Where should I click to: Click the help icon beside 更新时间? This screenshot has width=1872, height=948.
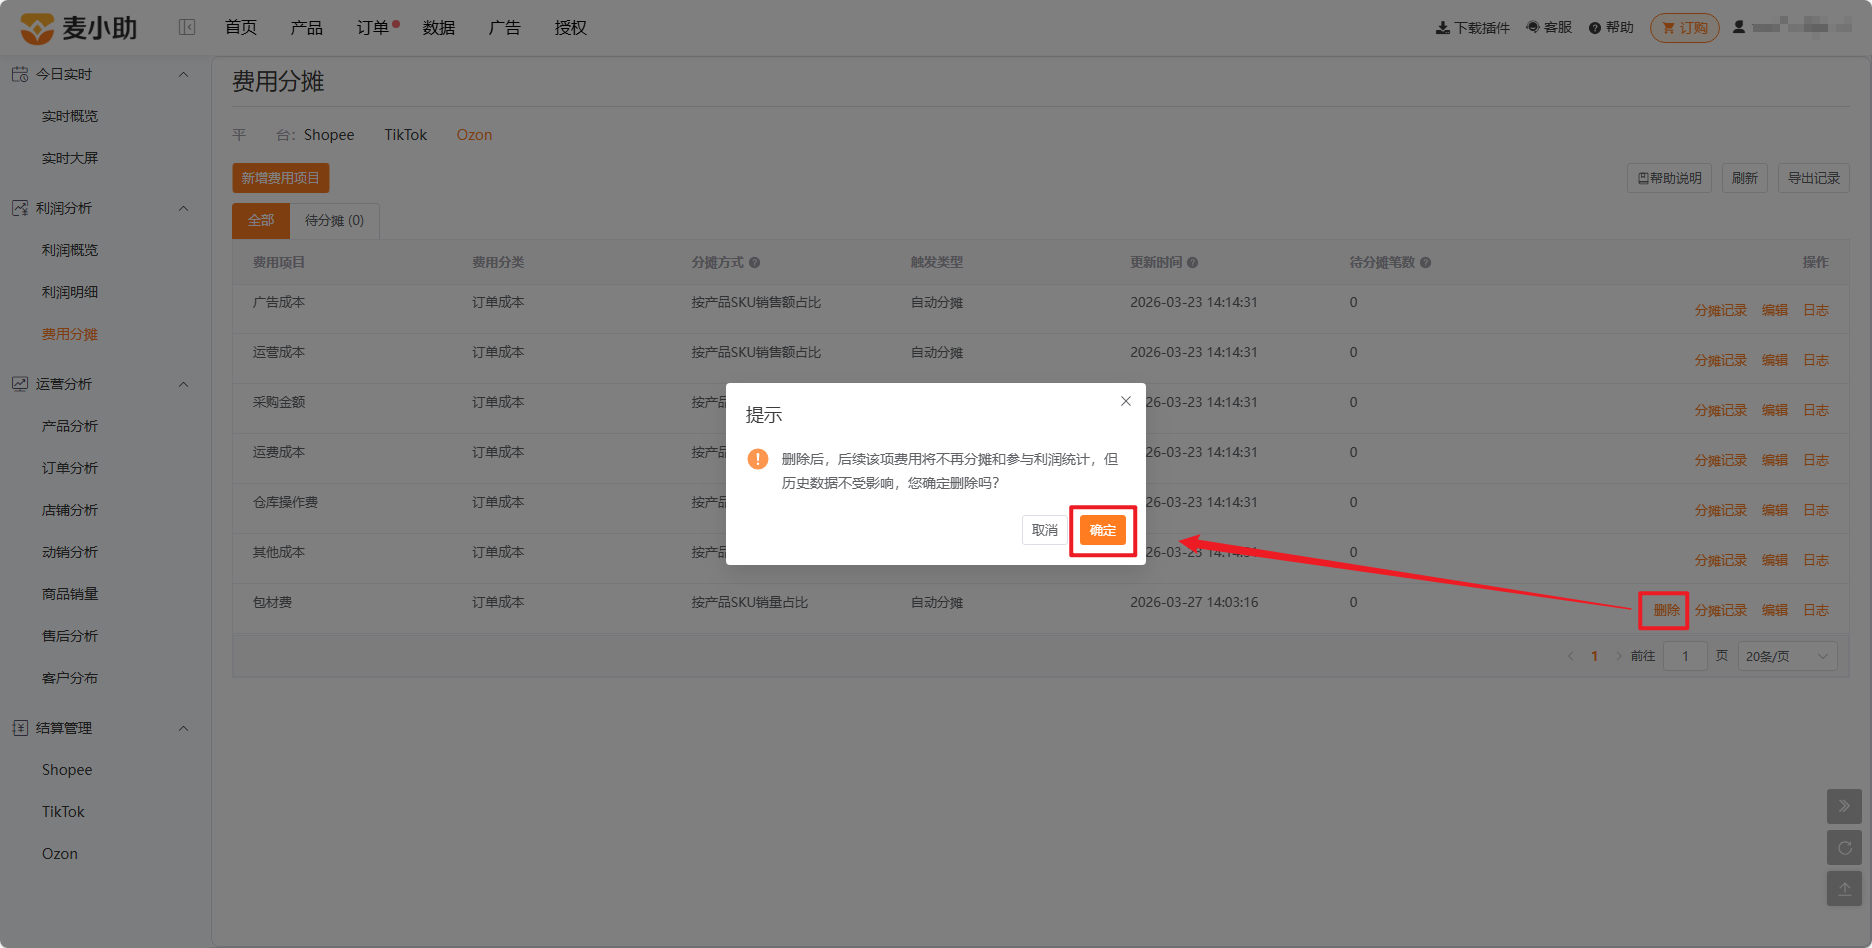1193,263
